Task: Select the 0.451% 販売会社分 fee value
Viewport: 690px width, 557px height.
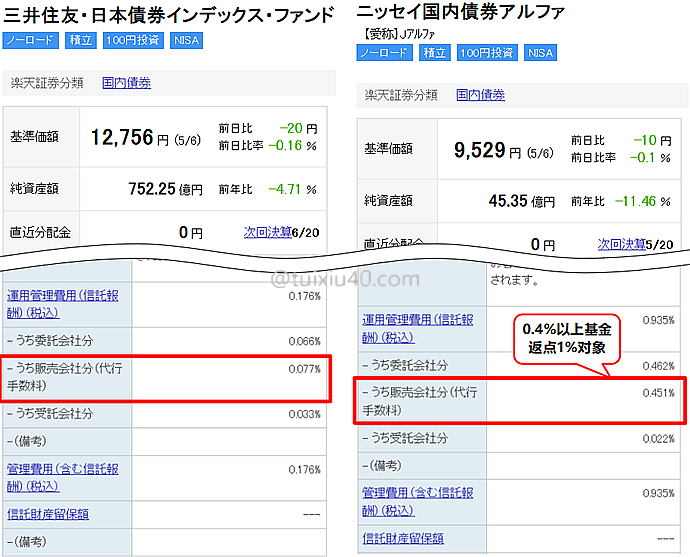Action: pos(658,393)
